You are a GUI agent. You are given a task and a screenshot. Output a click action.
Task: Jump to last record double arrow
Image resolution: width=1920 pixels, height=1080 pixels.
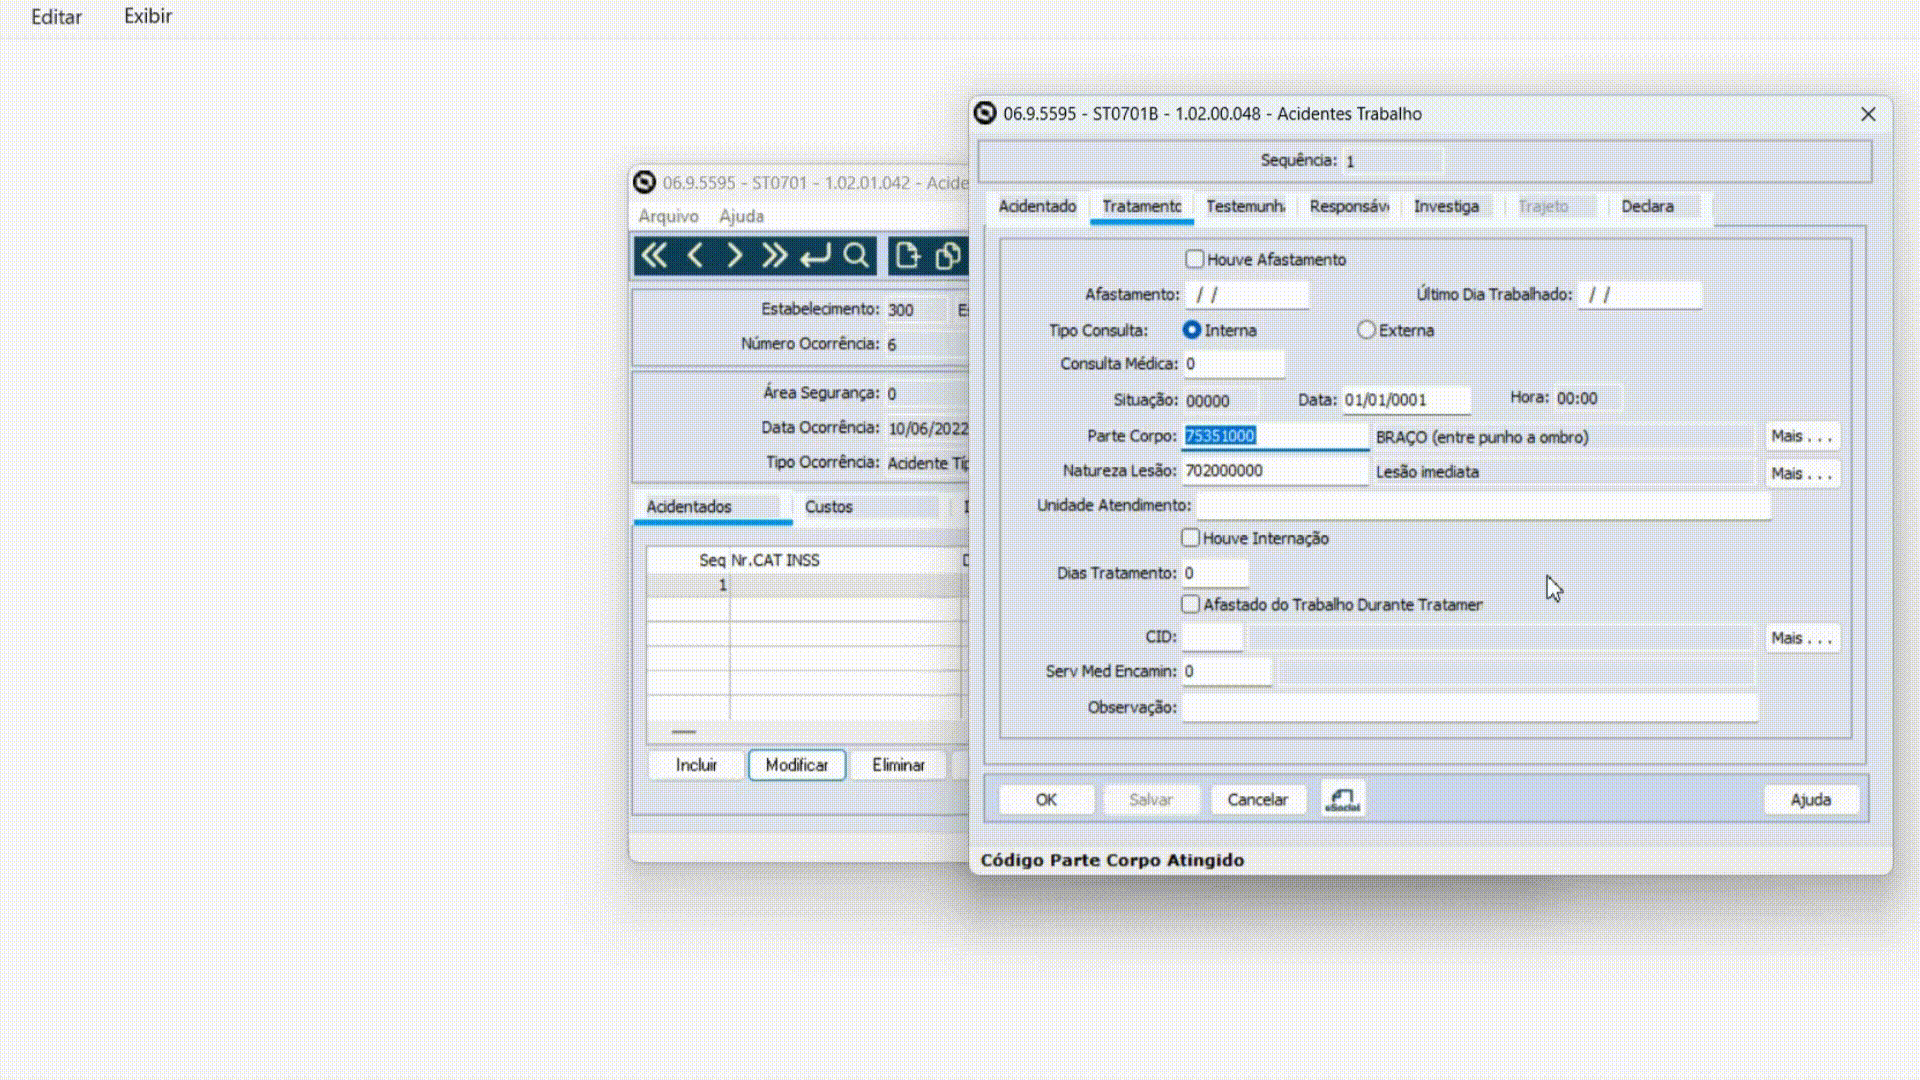[x=774, y=256]
